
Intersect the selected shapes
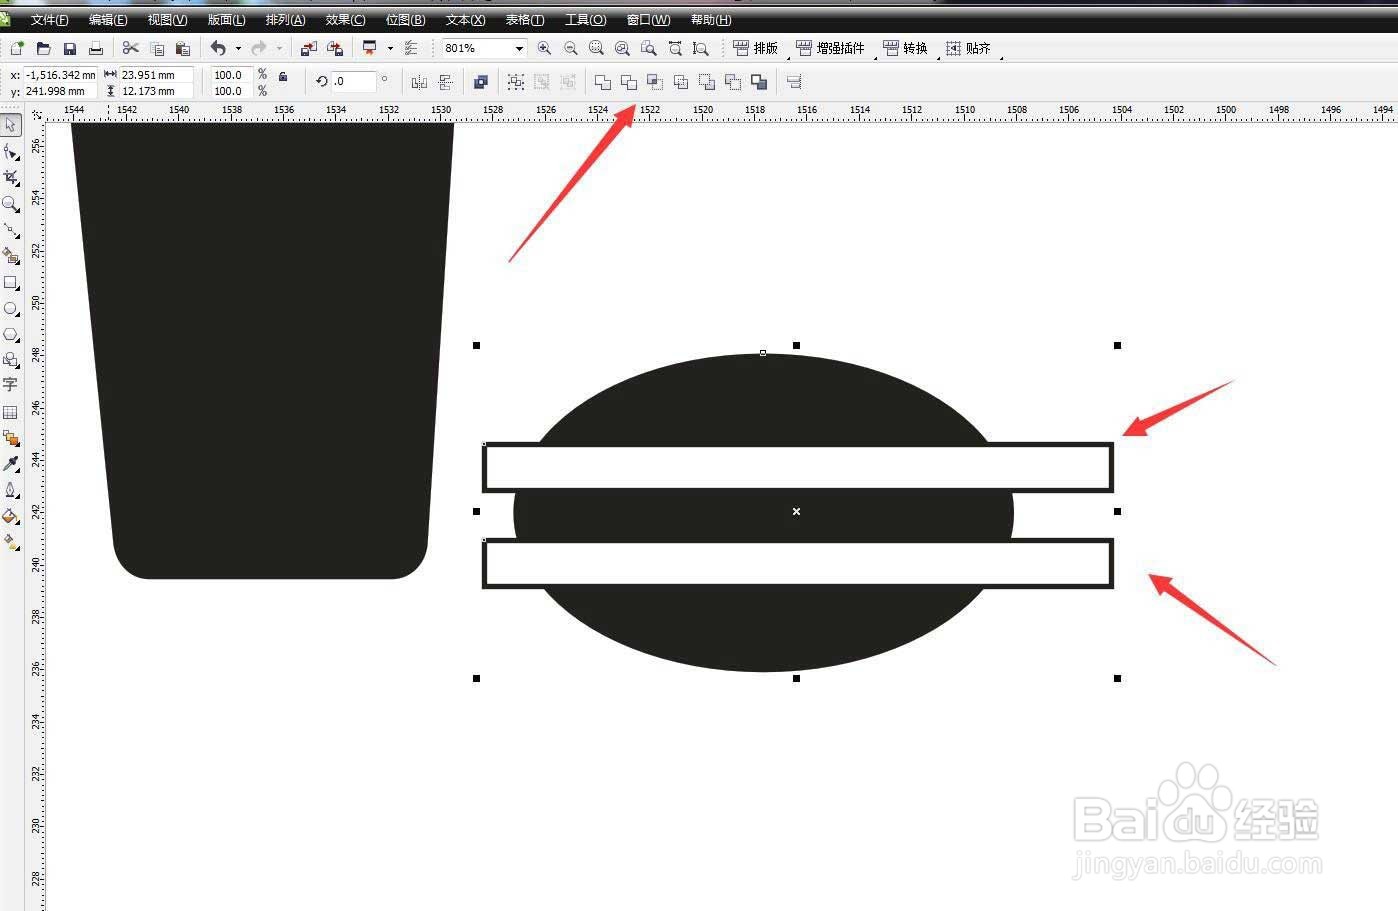click(x=654, y=82)
